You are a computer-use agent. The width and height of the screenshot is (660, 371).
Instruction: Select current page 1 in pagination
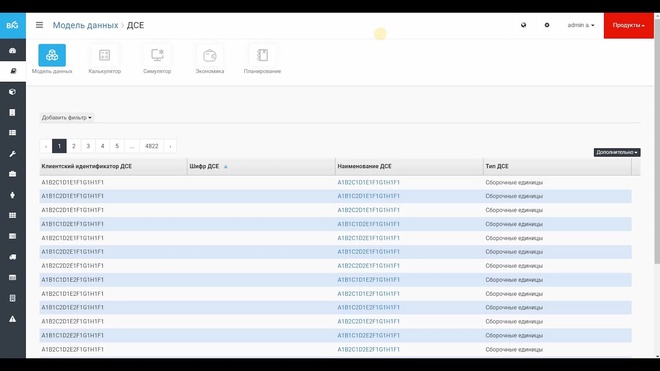point(59,146)
